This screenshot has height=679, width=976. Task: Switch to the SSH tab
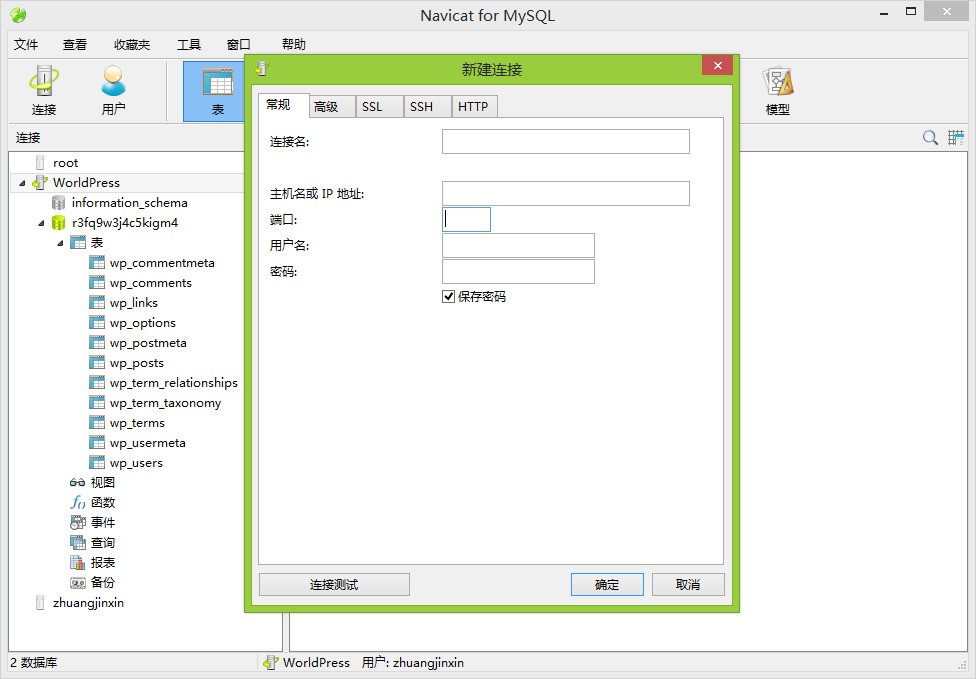click(x=428, y=106)
